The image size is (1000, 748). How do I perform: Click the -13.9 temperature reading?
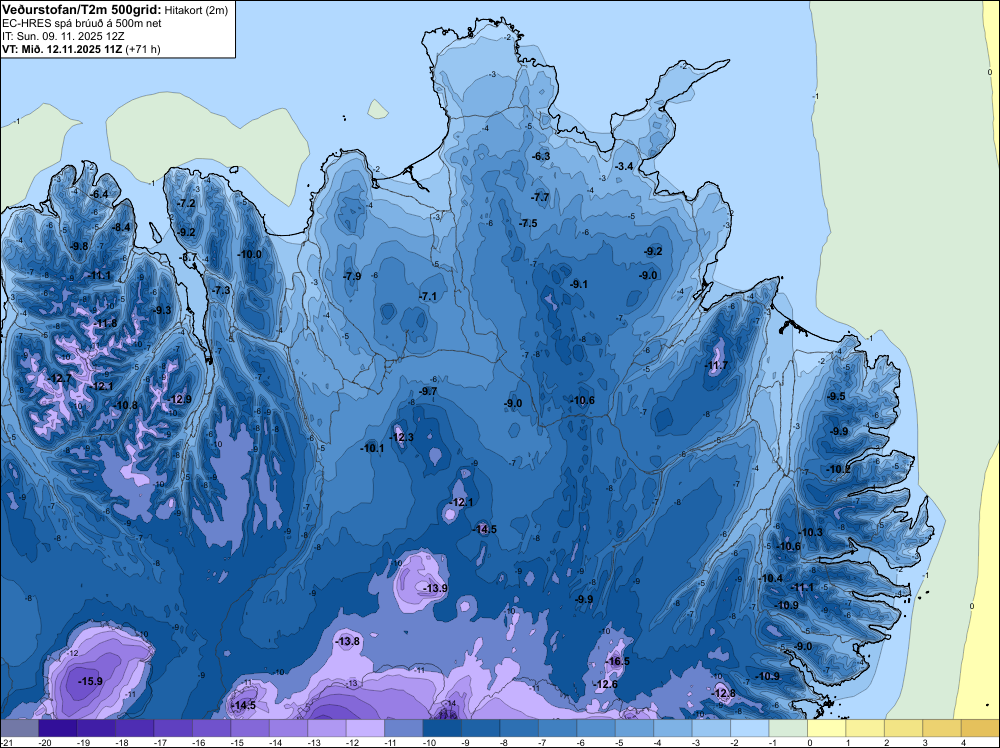click(436, 588)
